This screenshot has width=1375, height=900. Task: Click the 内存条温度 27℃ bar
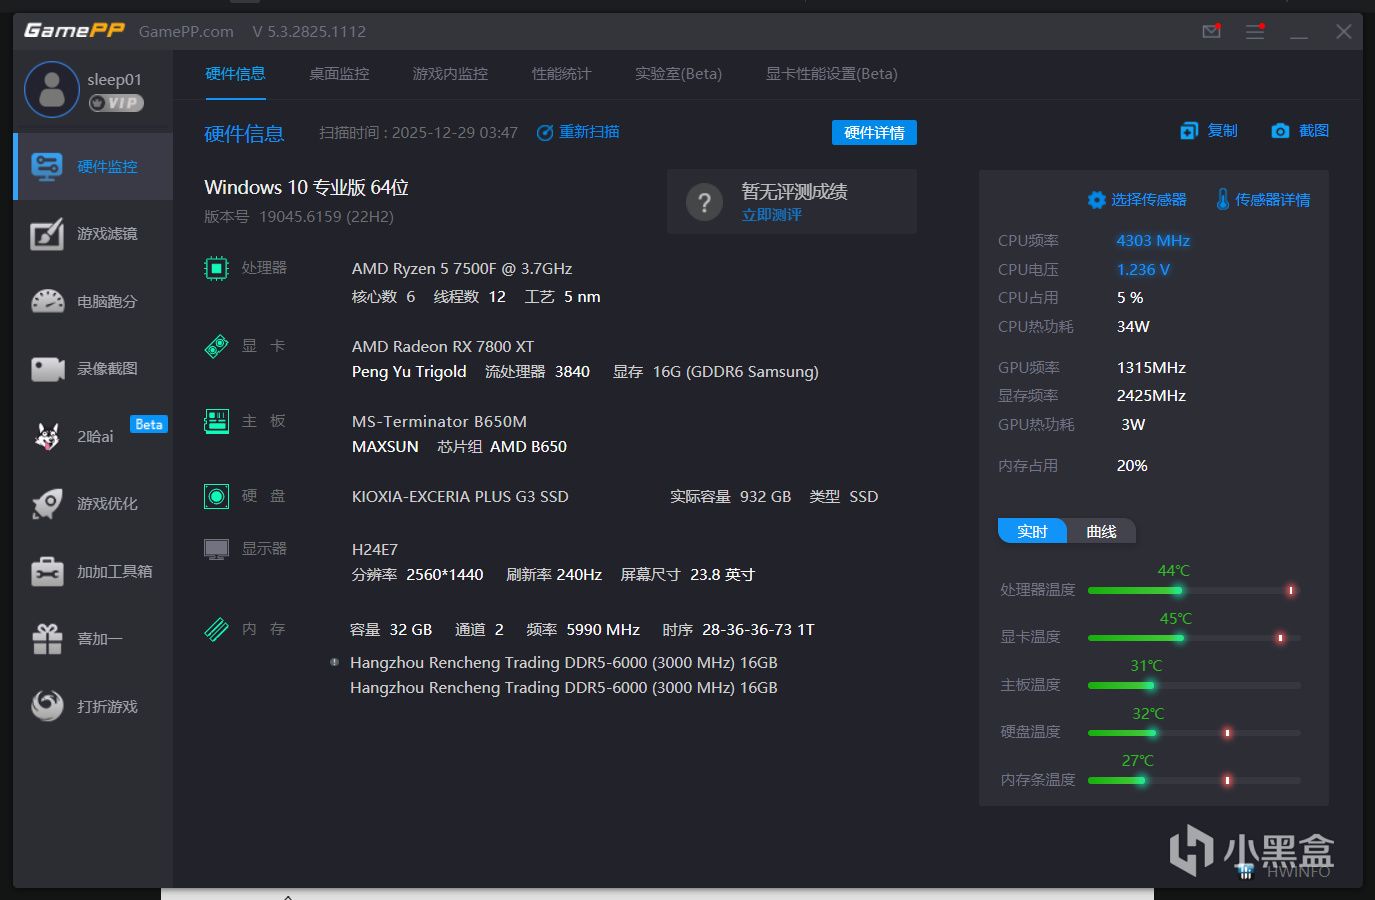(x=1194, y=780)
